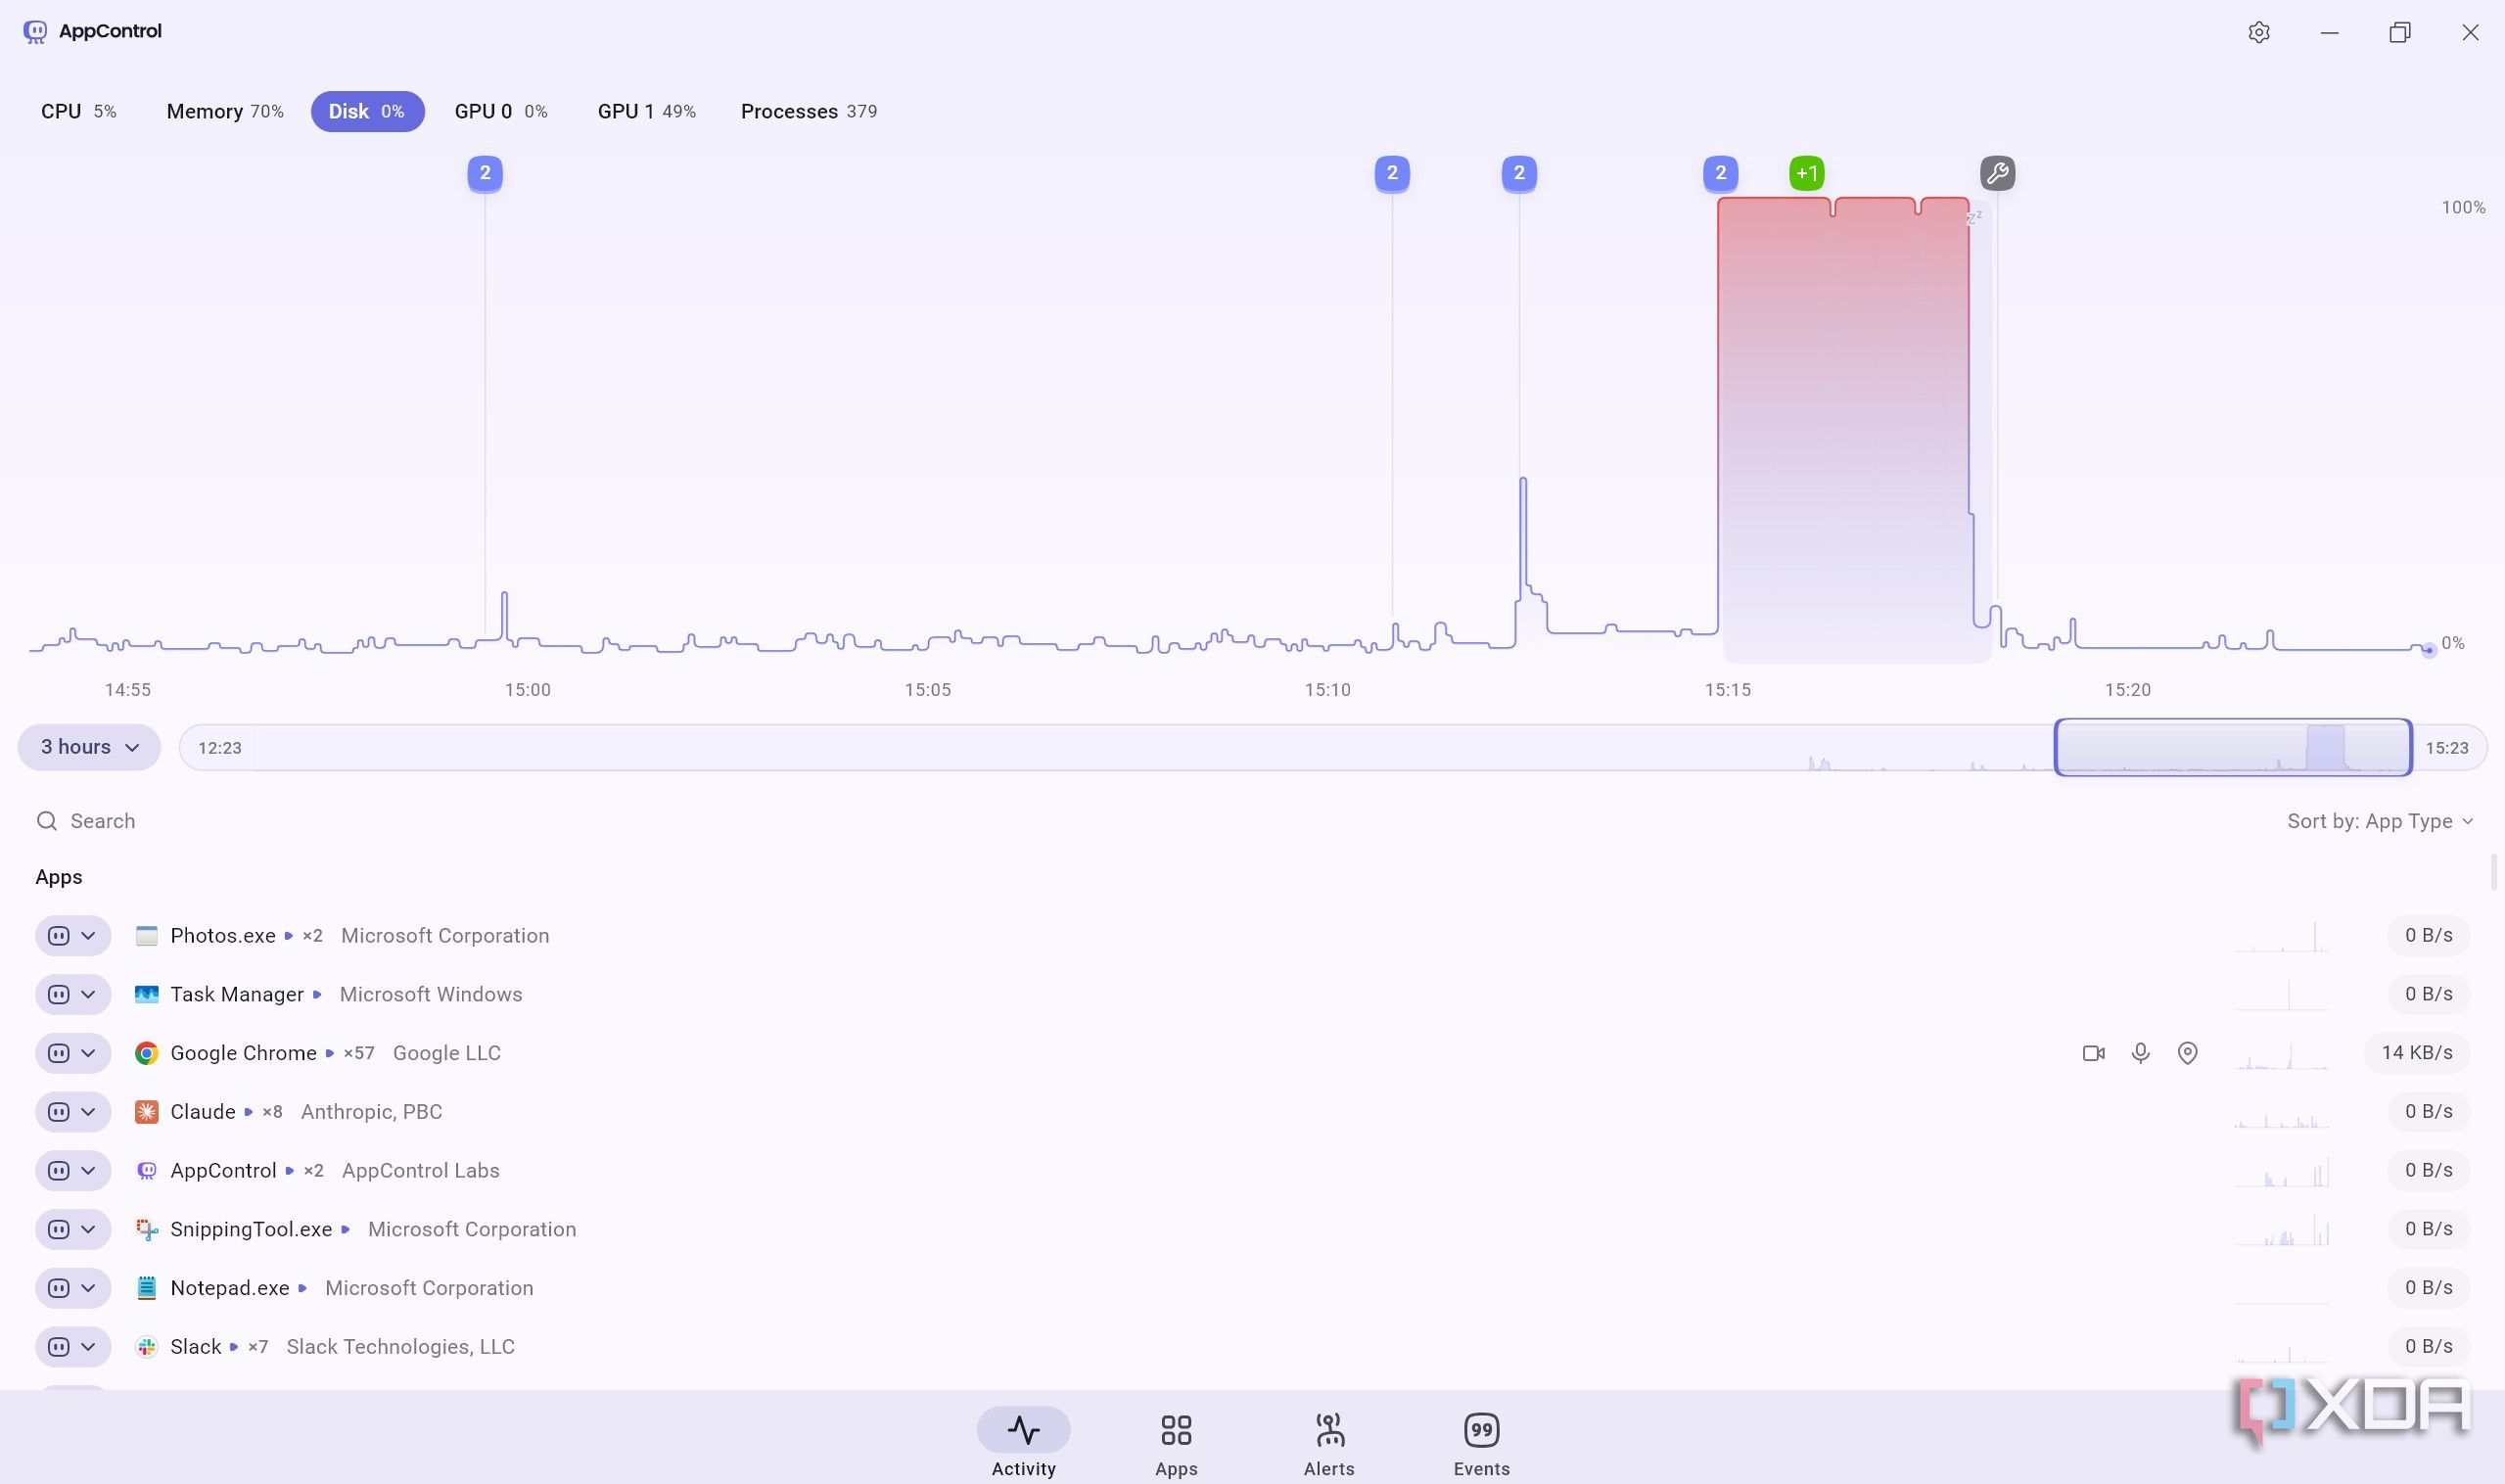Click the Google Chrome microphone access icon
This screenshot has height=1484, width=2505.
click(x=2140, y=1053)
